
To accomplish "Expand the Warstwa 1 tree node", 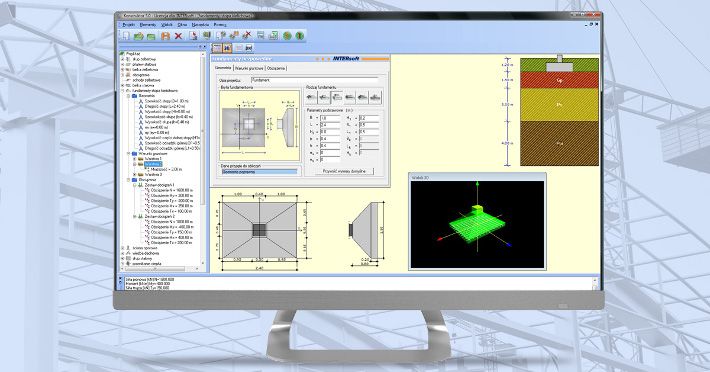I will 134,159.
